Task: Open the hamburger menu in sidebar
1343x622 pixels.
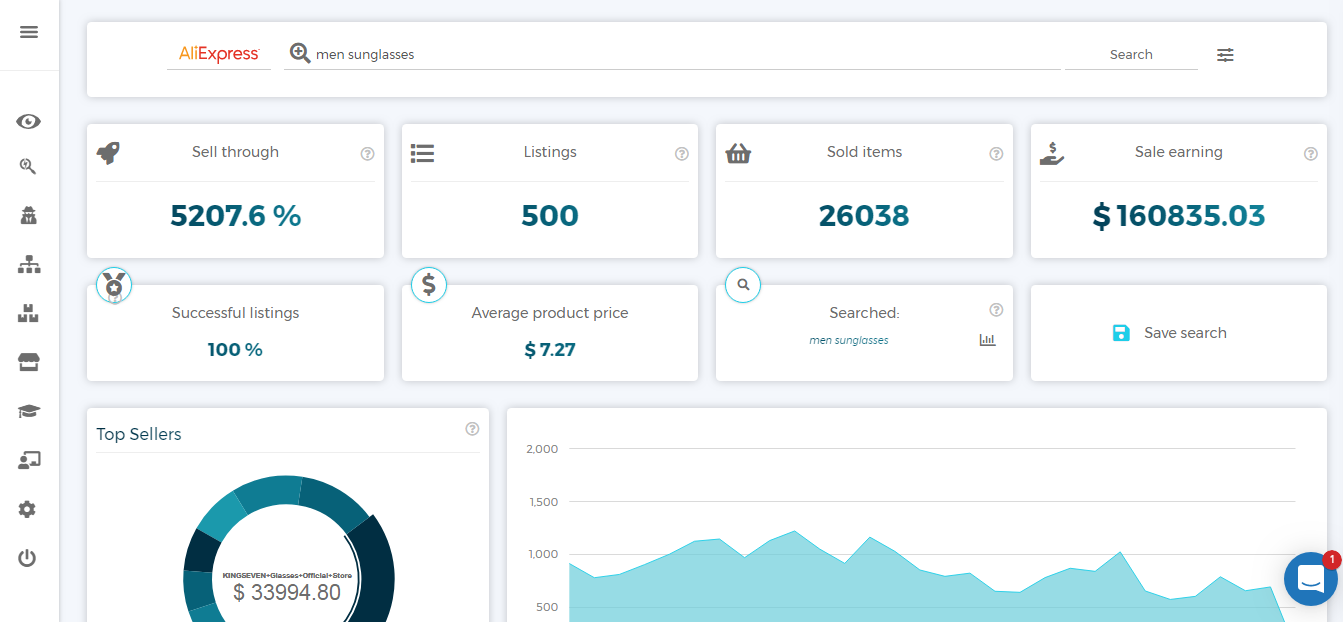Action: click(x=29, y=32)
